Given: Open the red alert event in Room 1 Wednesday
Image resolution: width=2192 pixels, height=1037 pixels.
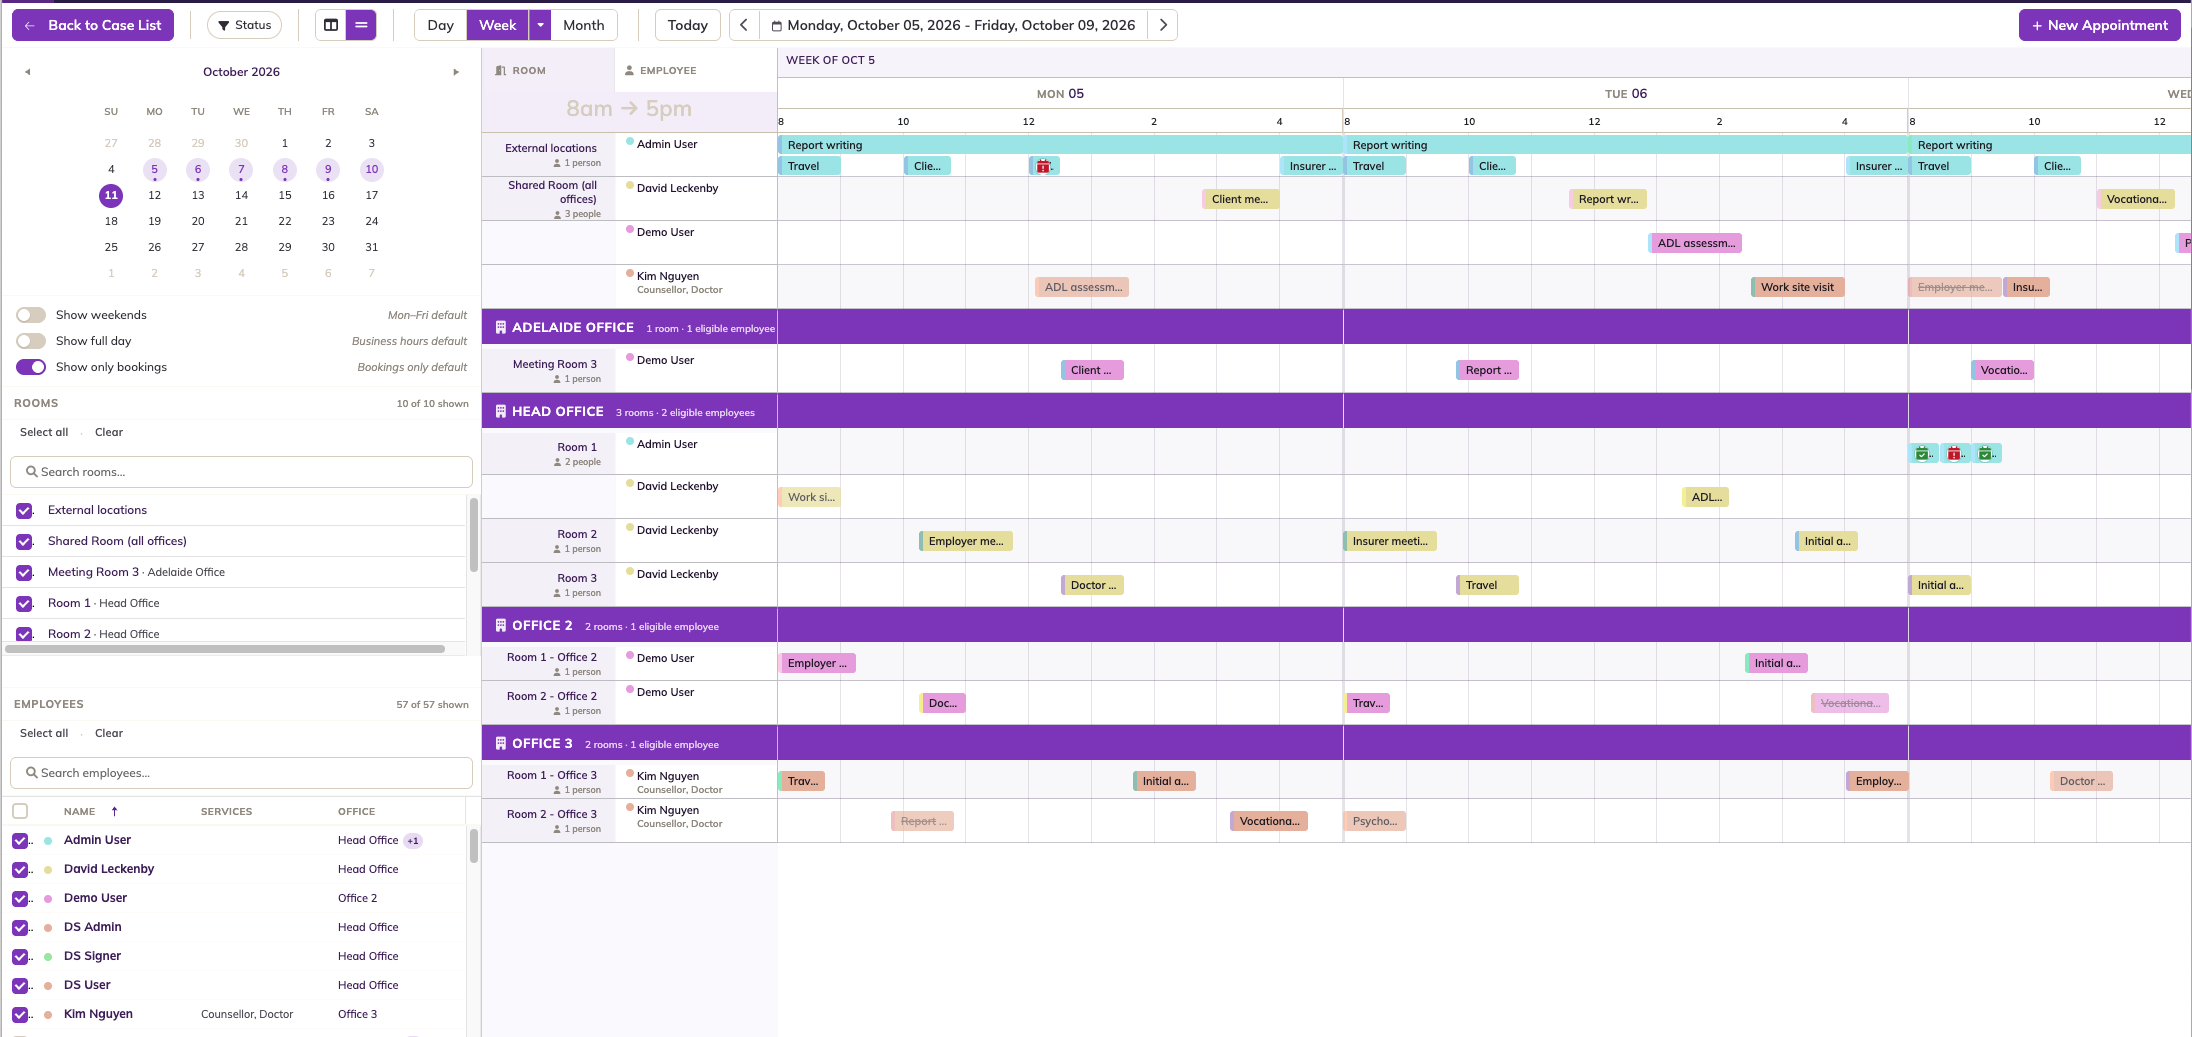Looking at the screenshot, I should 1955,454.
